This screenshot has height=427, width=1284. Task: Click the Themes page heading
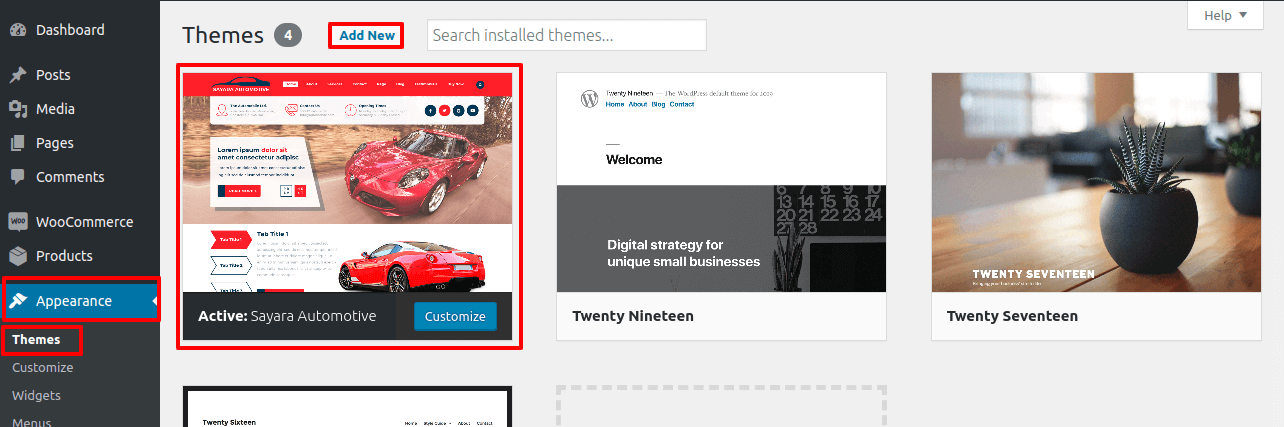tap(223, 35)
